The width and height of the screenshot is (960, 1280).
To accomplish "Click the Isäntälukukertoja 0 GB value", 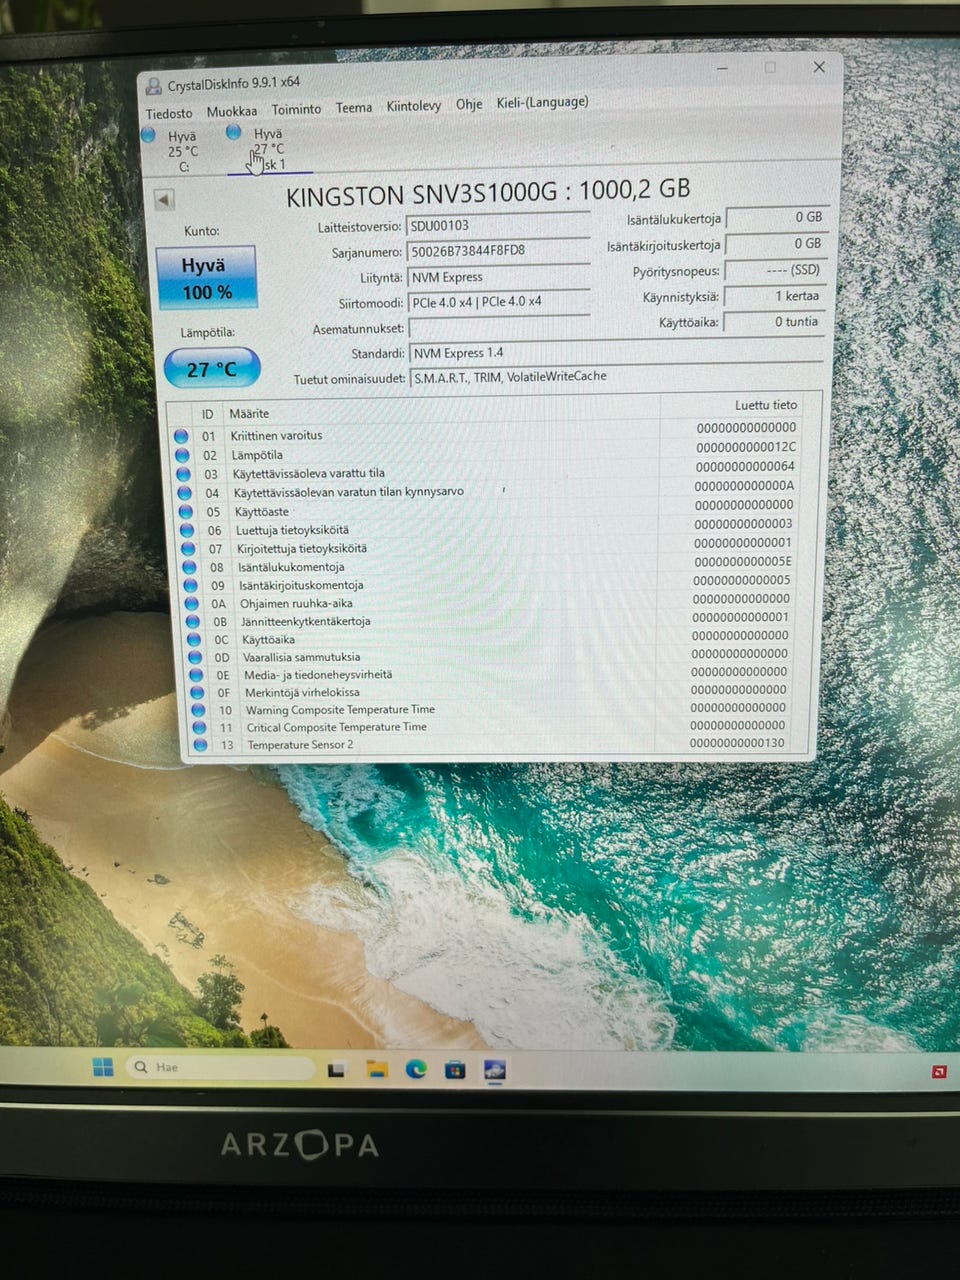I will (x=776, y=217).
